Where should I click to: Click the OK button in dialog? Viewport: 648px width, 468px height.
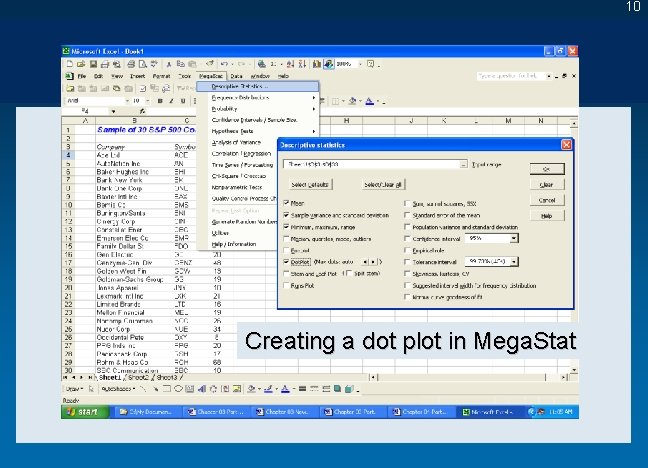[x=547, y=169]
